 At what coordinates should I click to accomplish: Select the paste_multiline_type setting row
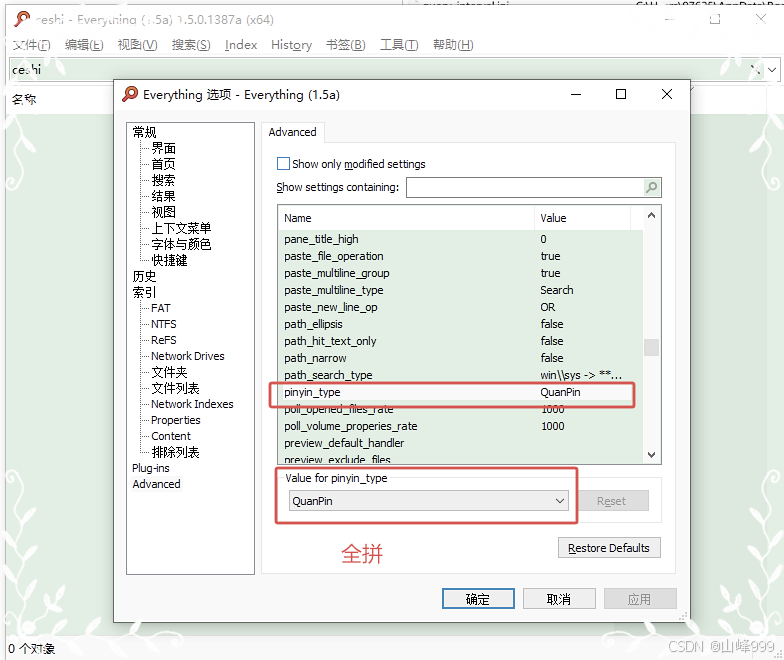pos(460,290)
